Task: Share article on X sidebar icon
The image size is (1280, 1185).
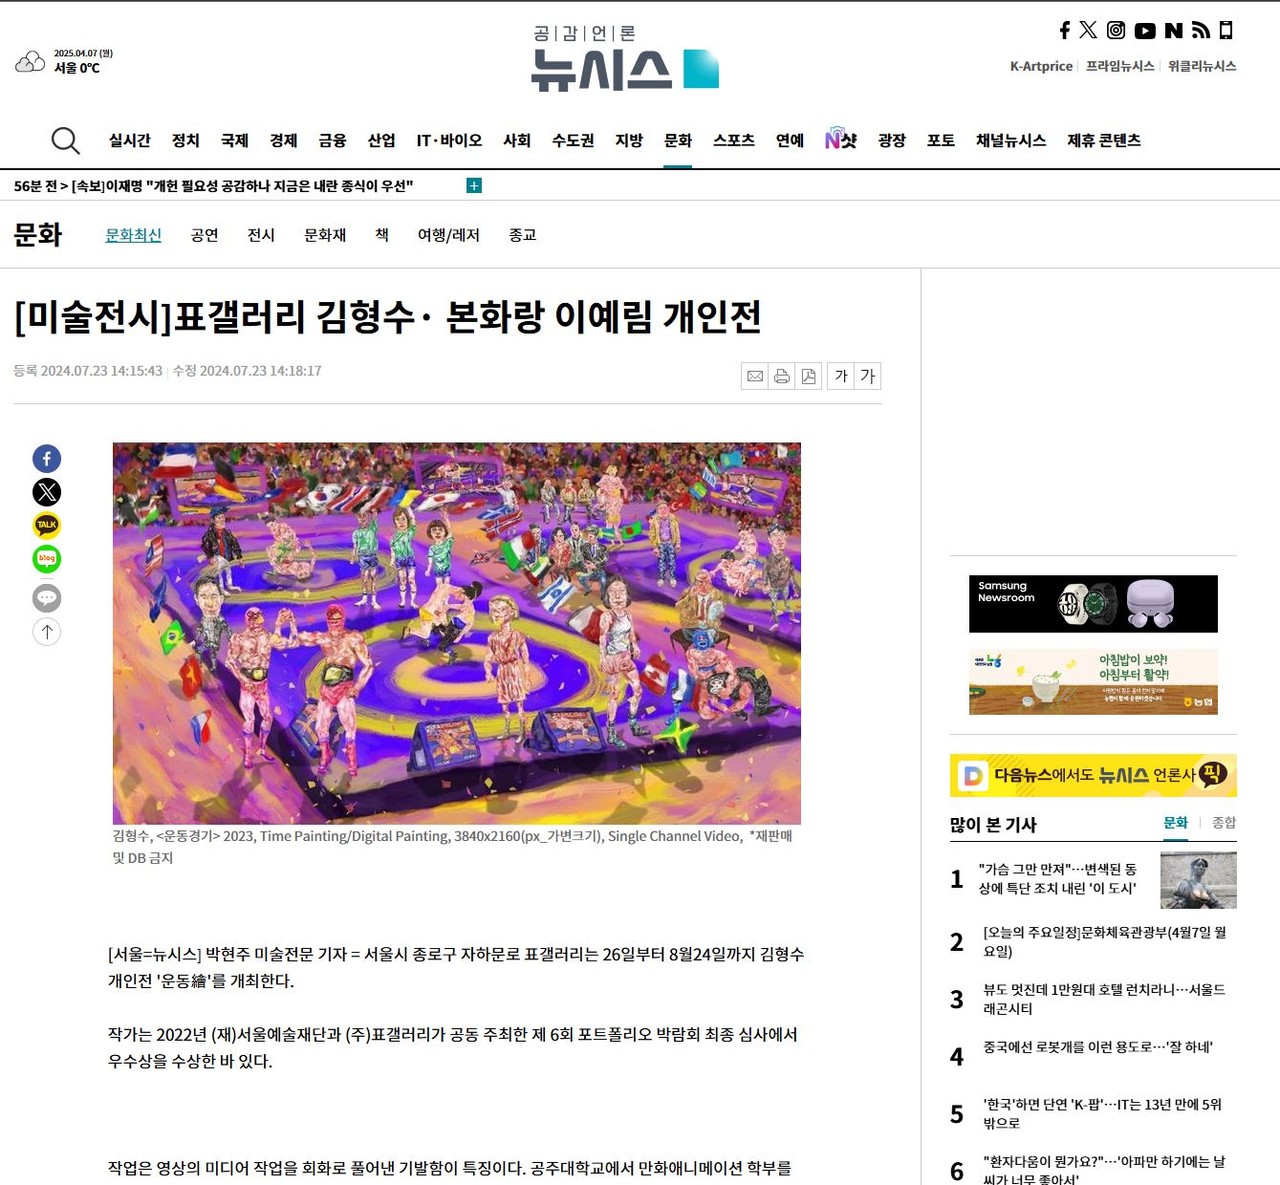Action: coord(47,492)
